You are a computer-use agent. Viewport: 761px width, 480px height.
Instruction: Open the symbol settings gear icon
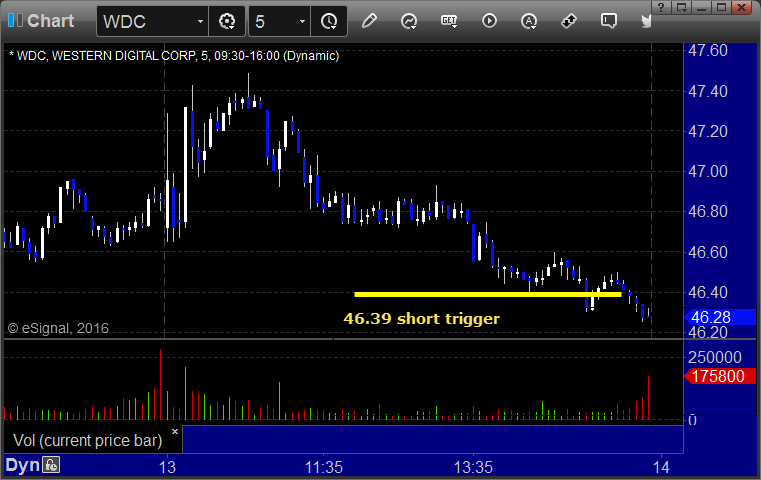(227, 21)
